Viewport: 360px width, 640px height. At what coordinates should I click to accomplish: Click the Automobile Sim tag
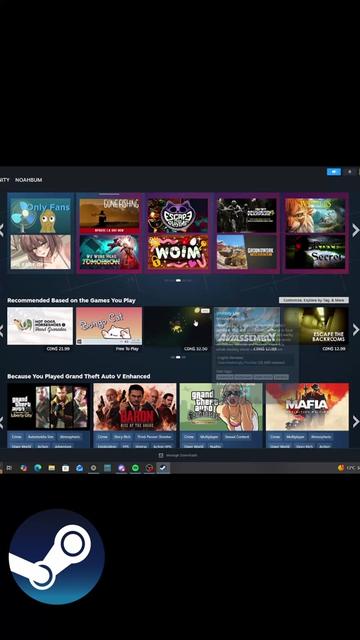(40, 437)
